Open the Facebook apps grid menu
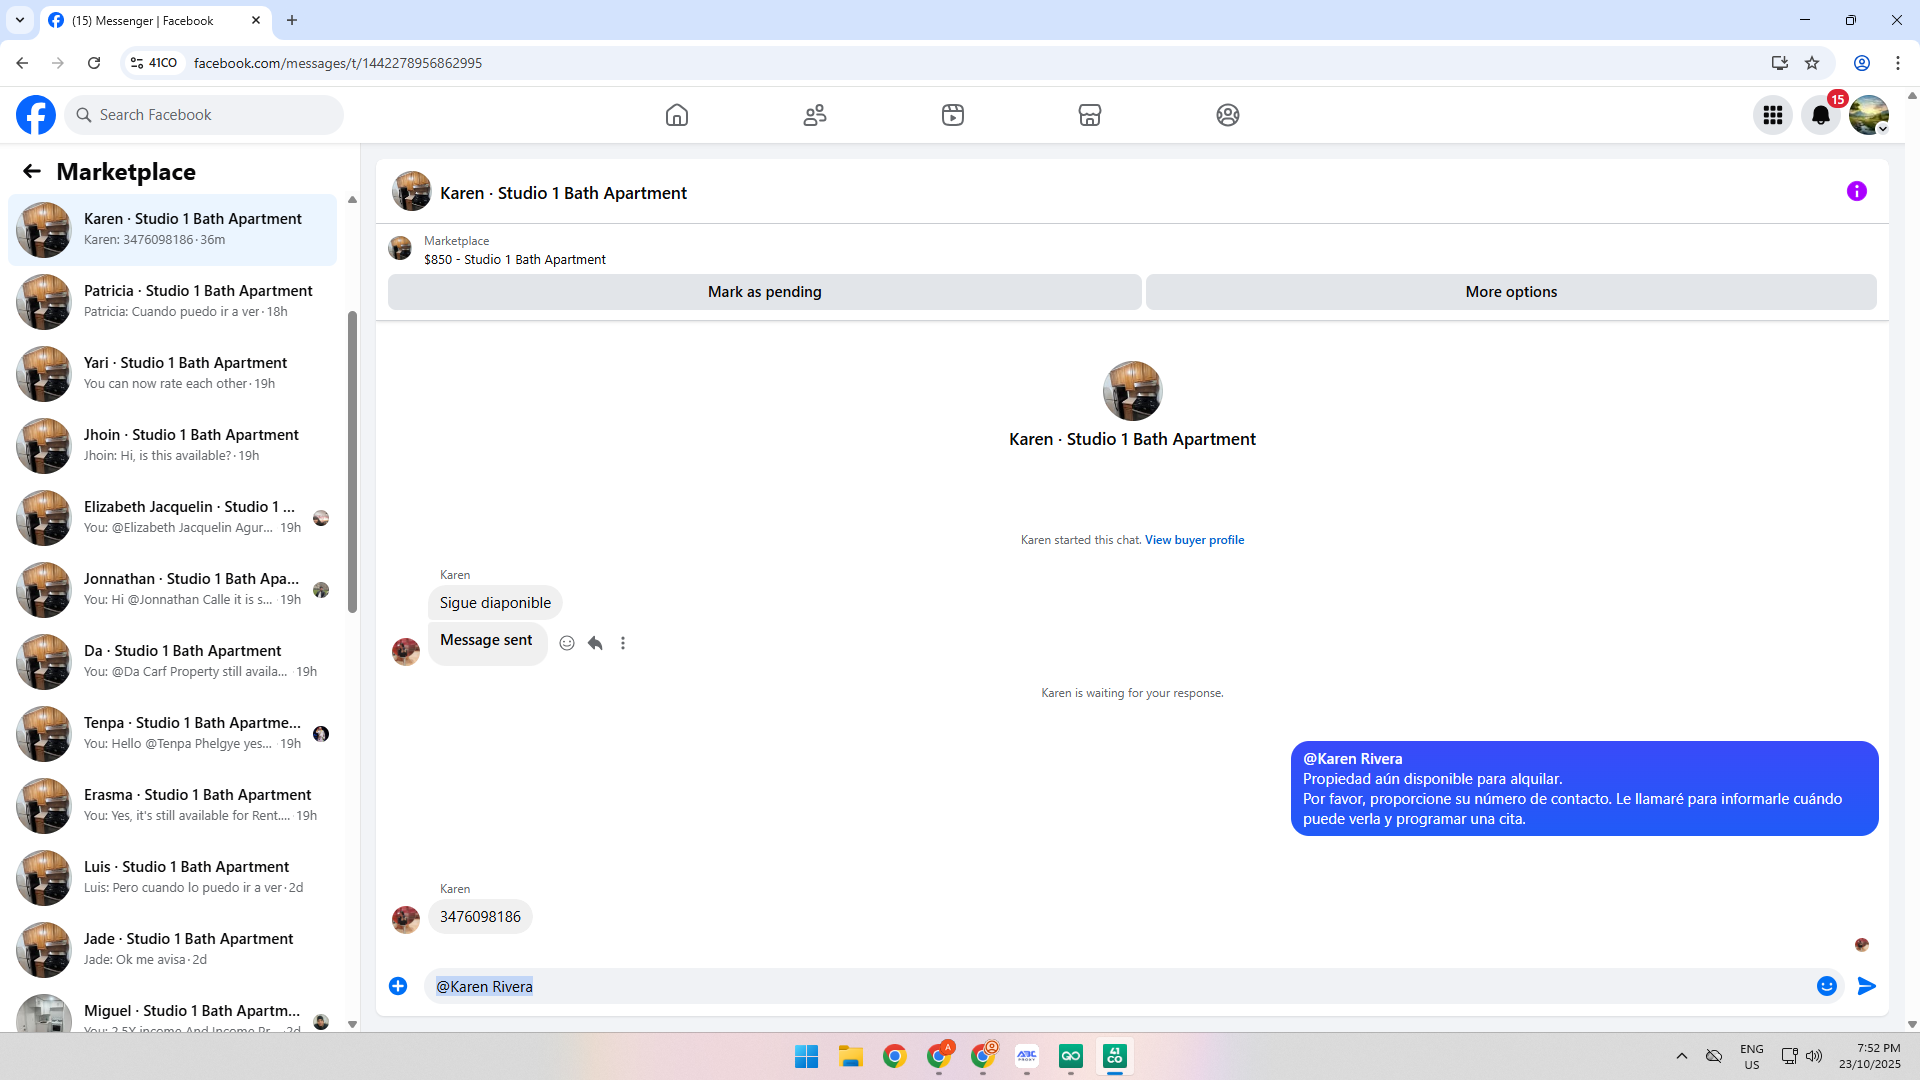The height and width of the screenshot is (1080, 1920). click(1773, 115)
